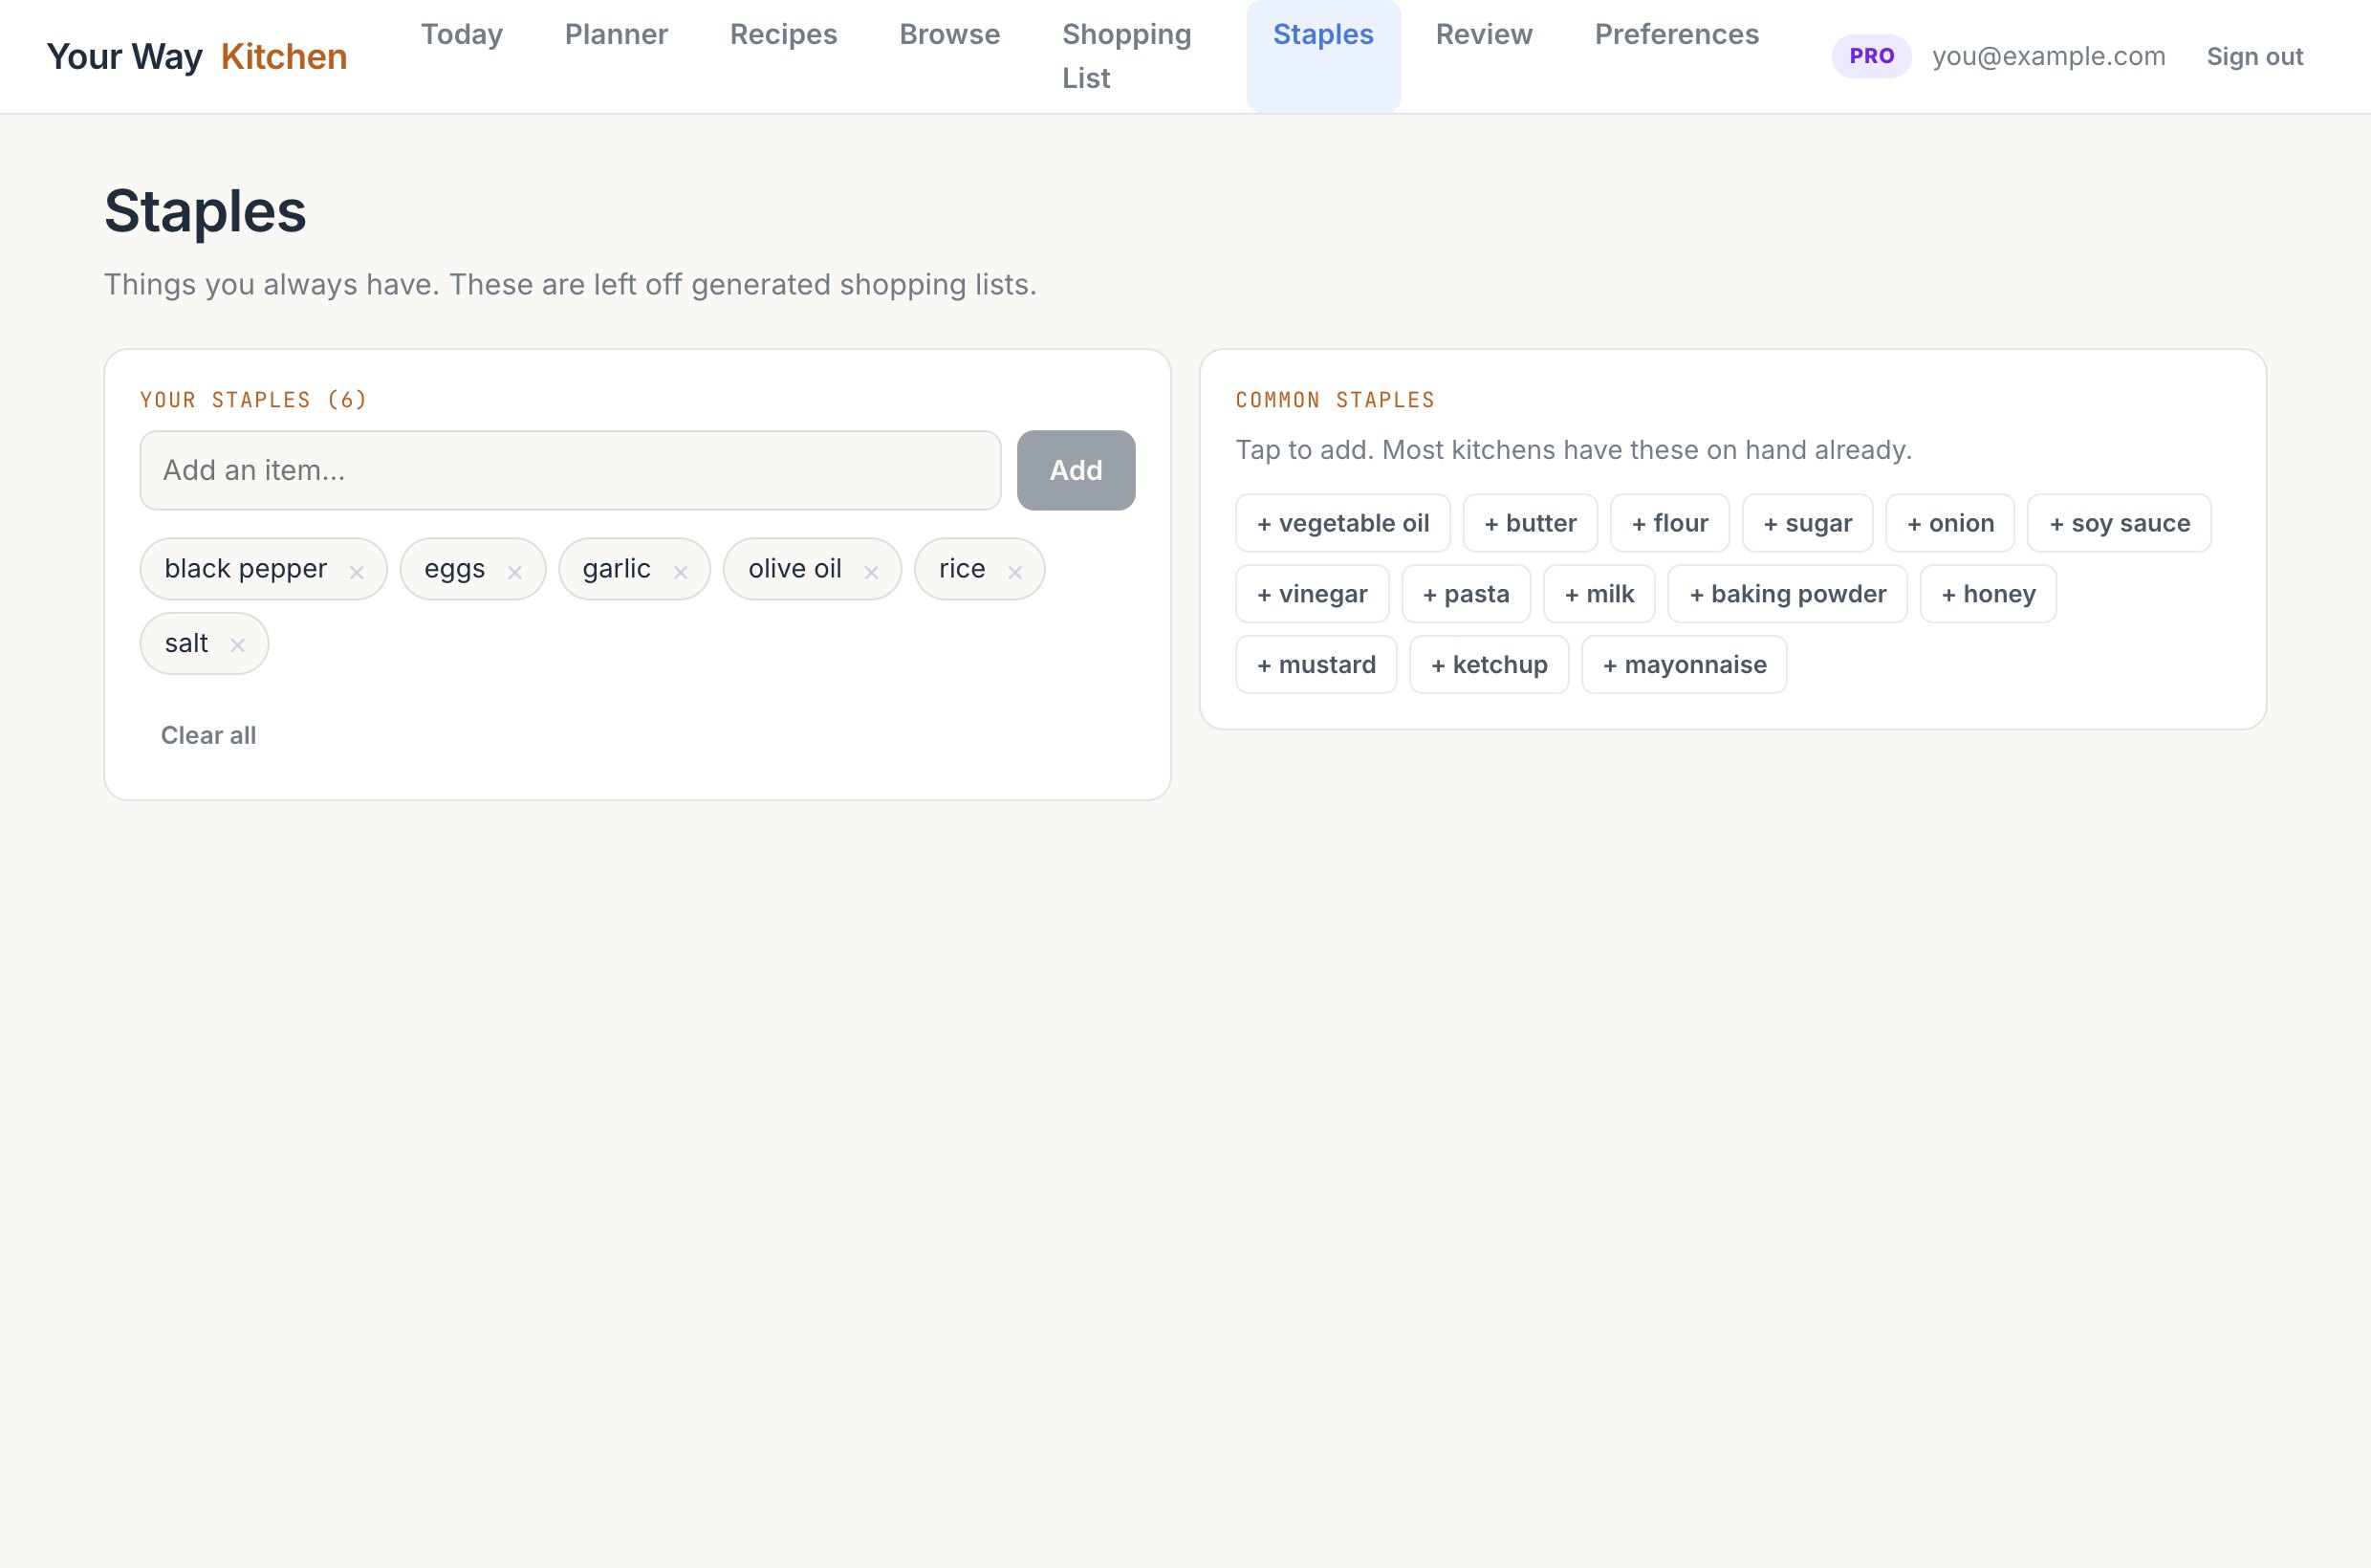Open the Preferences tab
Viewport: 2371px width, 1568px height.
[x=1676, y=34]
